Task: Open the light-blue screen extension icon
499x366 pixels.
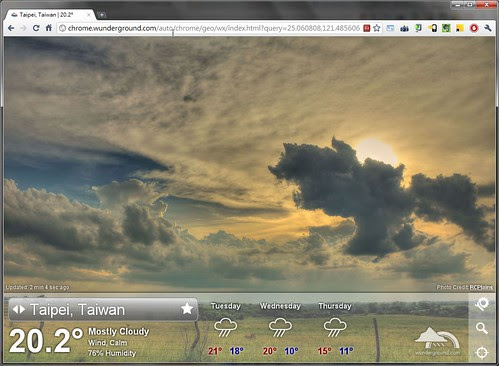Action: (x=390, y=28)
